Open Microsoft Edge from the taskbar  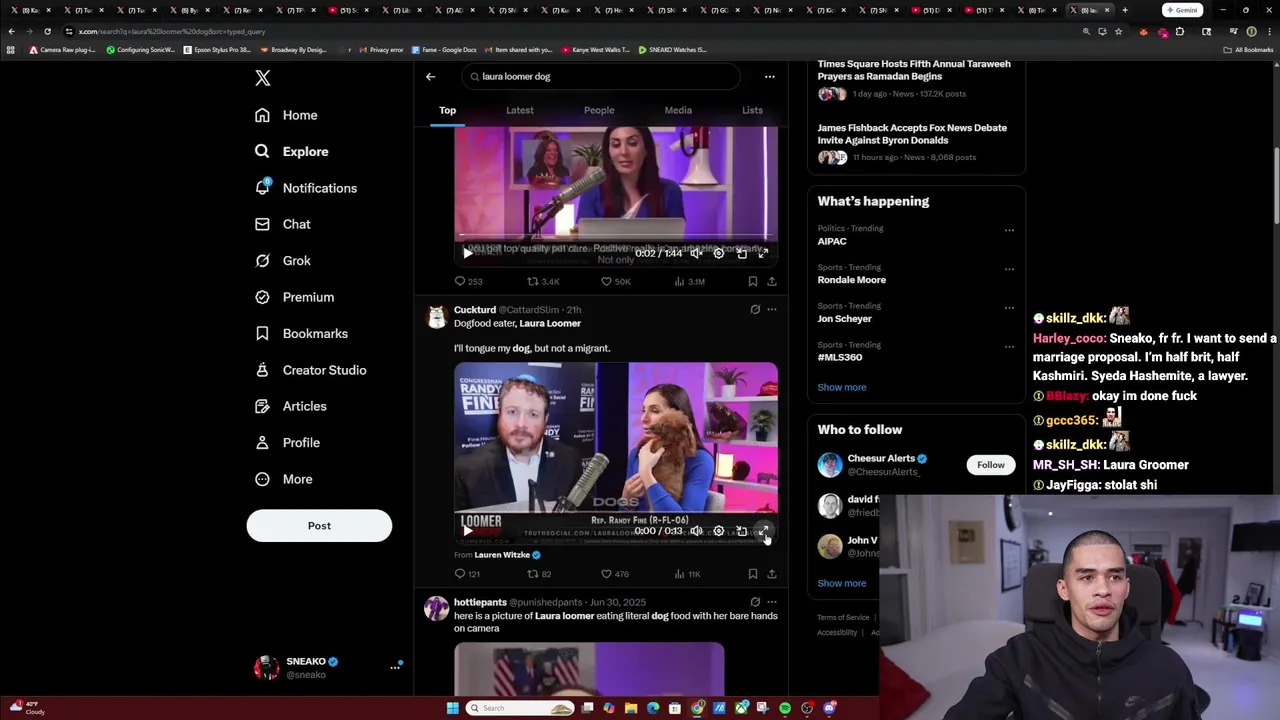653,708
